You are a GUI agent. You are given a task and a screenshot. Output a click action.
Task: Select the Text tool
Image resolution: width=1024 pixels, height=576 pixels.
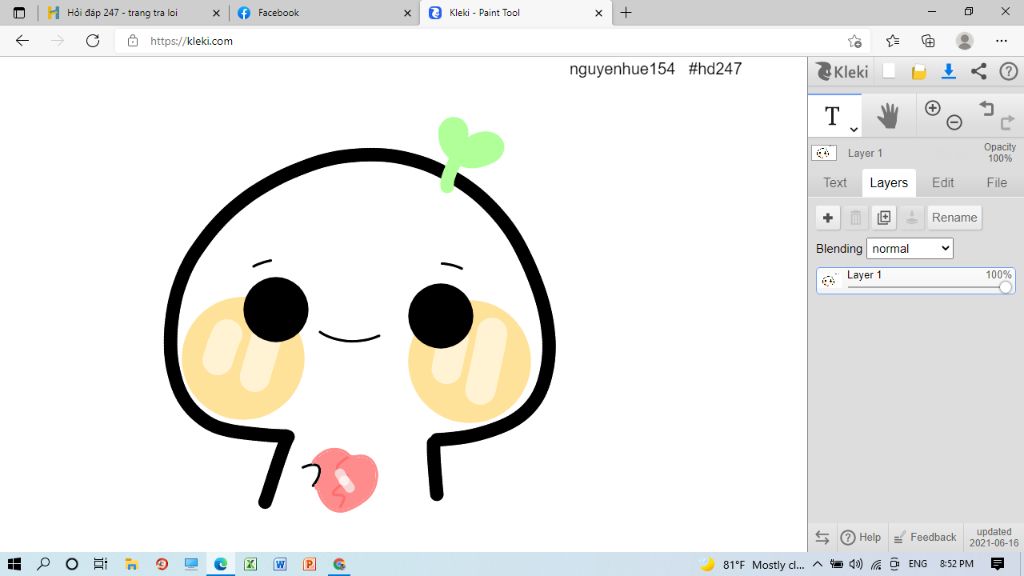832,116
